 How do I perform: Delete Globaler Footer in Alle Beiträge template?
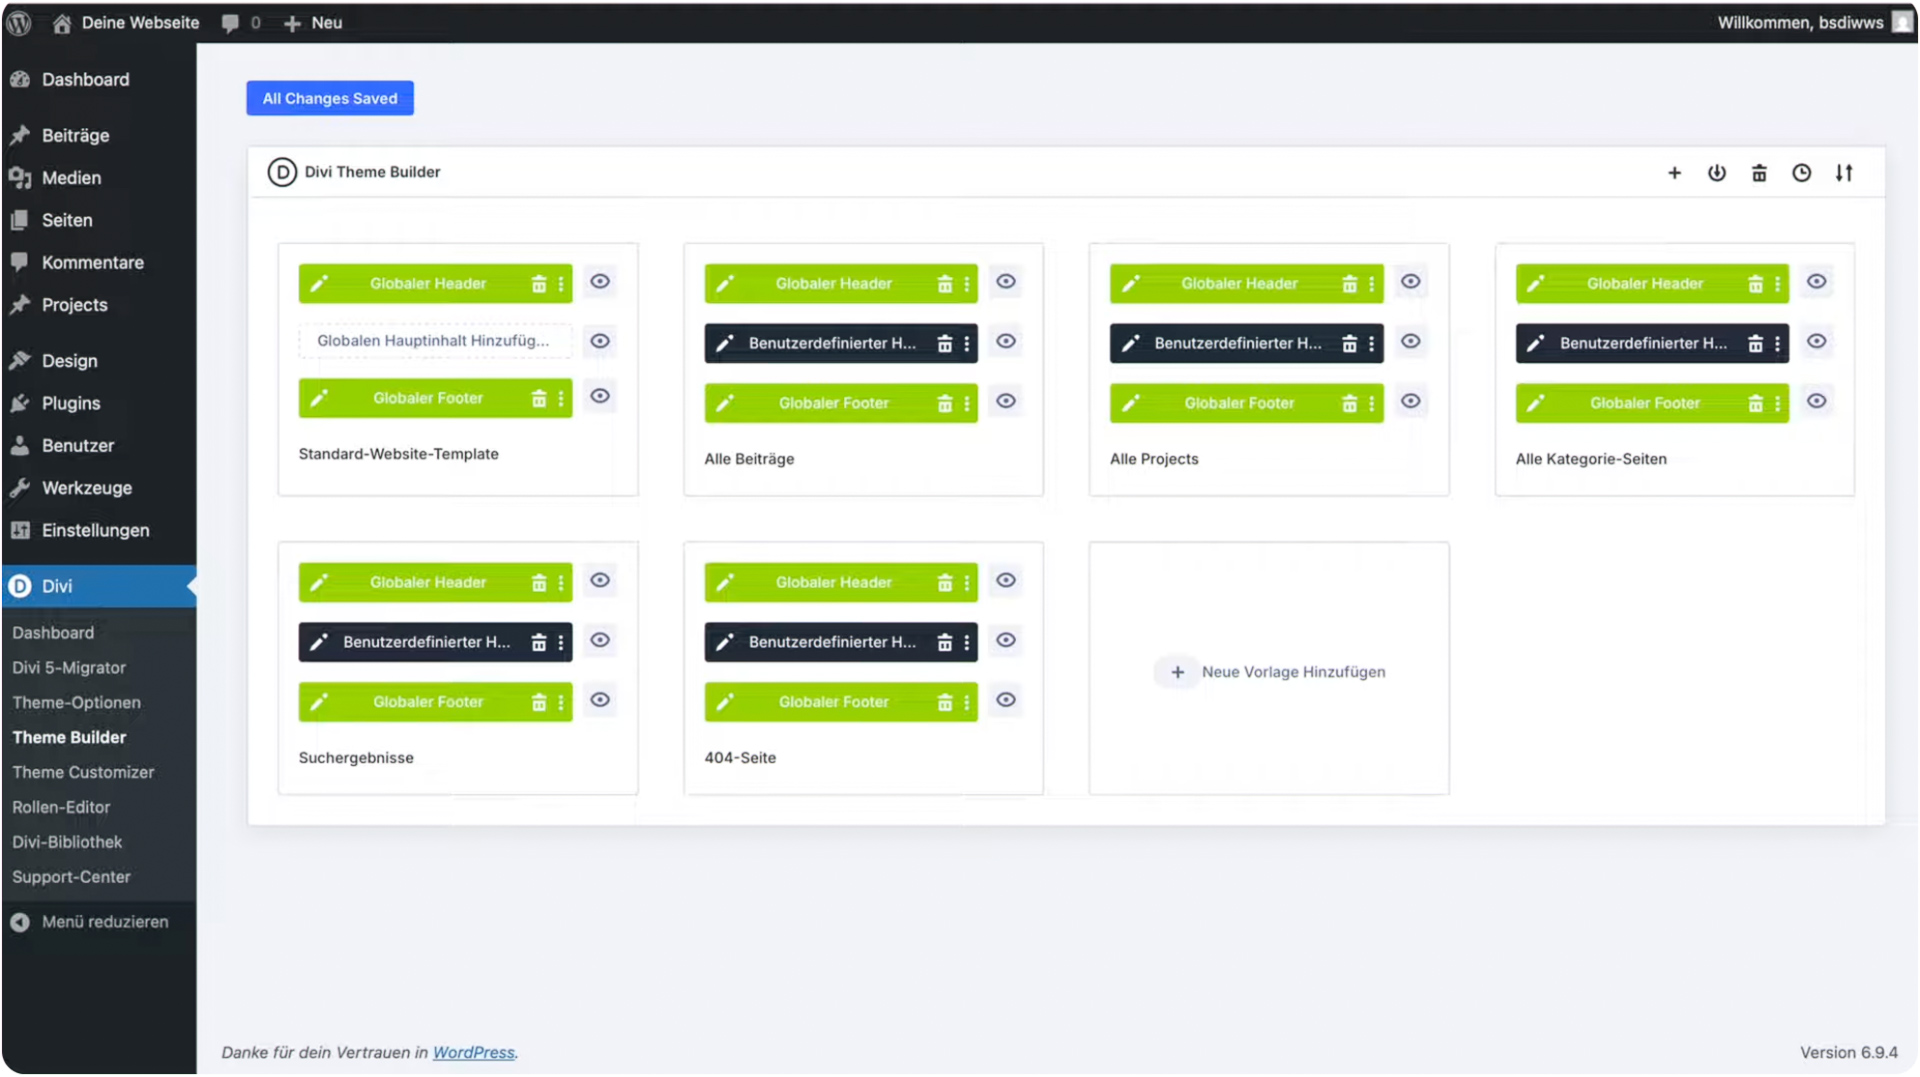[x=944, y=403]
